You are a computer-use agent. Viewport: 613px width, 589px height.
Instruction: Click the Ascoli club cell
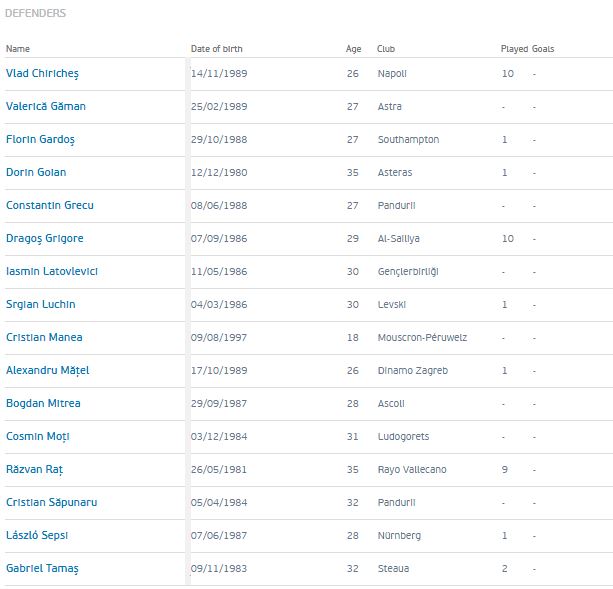coord(391,403)
